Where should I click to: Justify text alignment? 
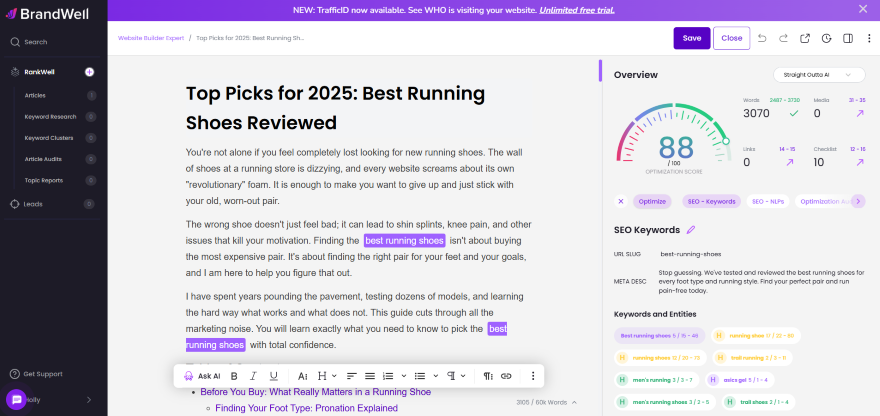click(x=370, y=376)
